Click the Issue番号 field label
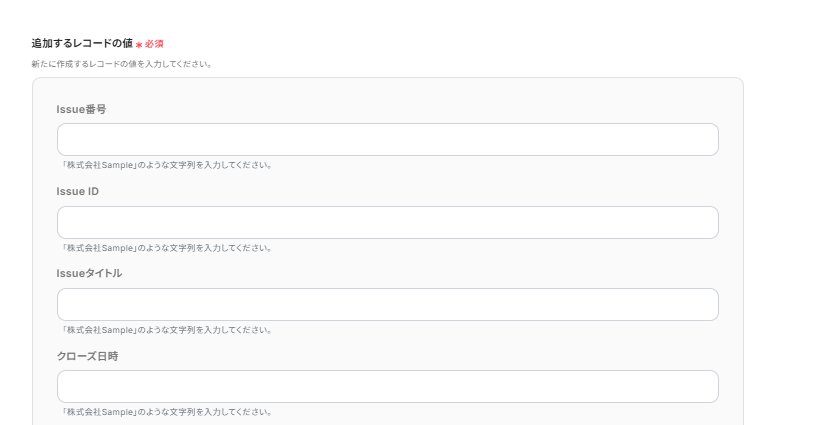This screenshot has width=835, height=425. (81, 109)
